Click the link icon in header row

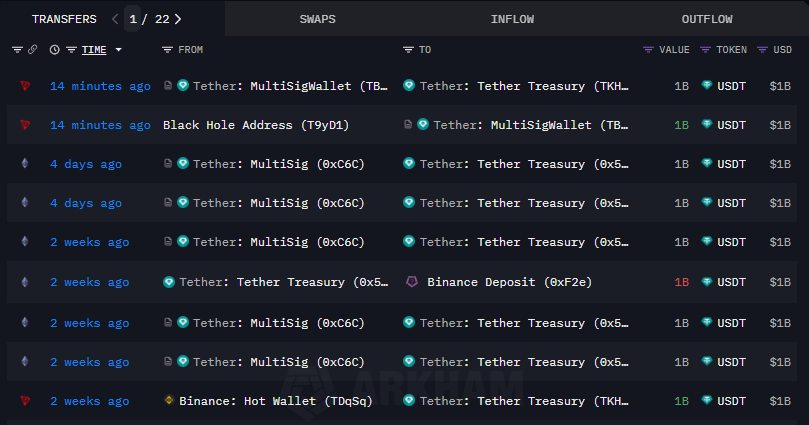click(33, 50)
